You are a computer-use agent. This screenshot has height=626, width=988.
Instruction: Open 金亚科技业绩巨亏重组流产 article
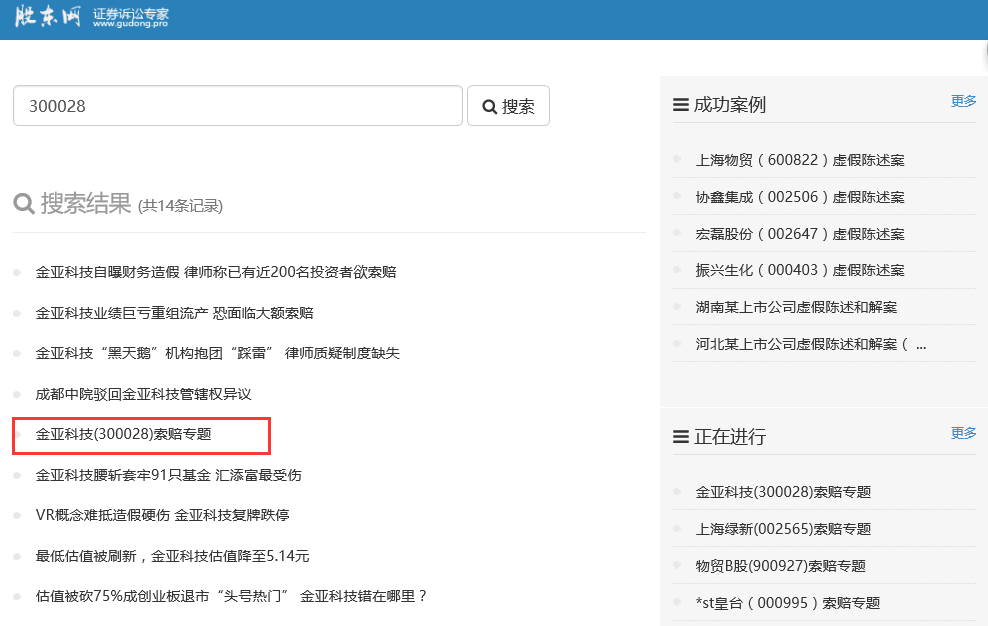(x=174, y=313)
